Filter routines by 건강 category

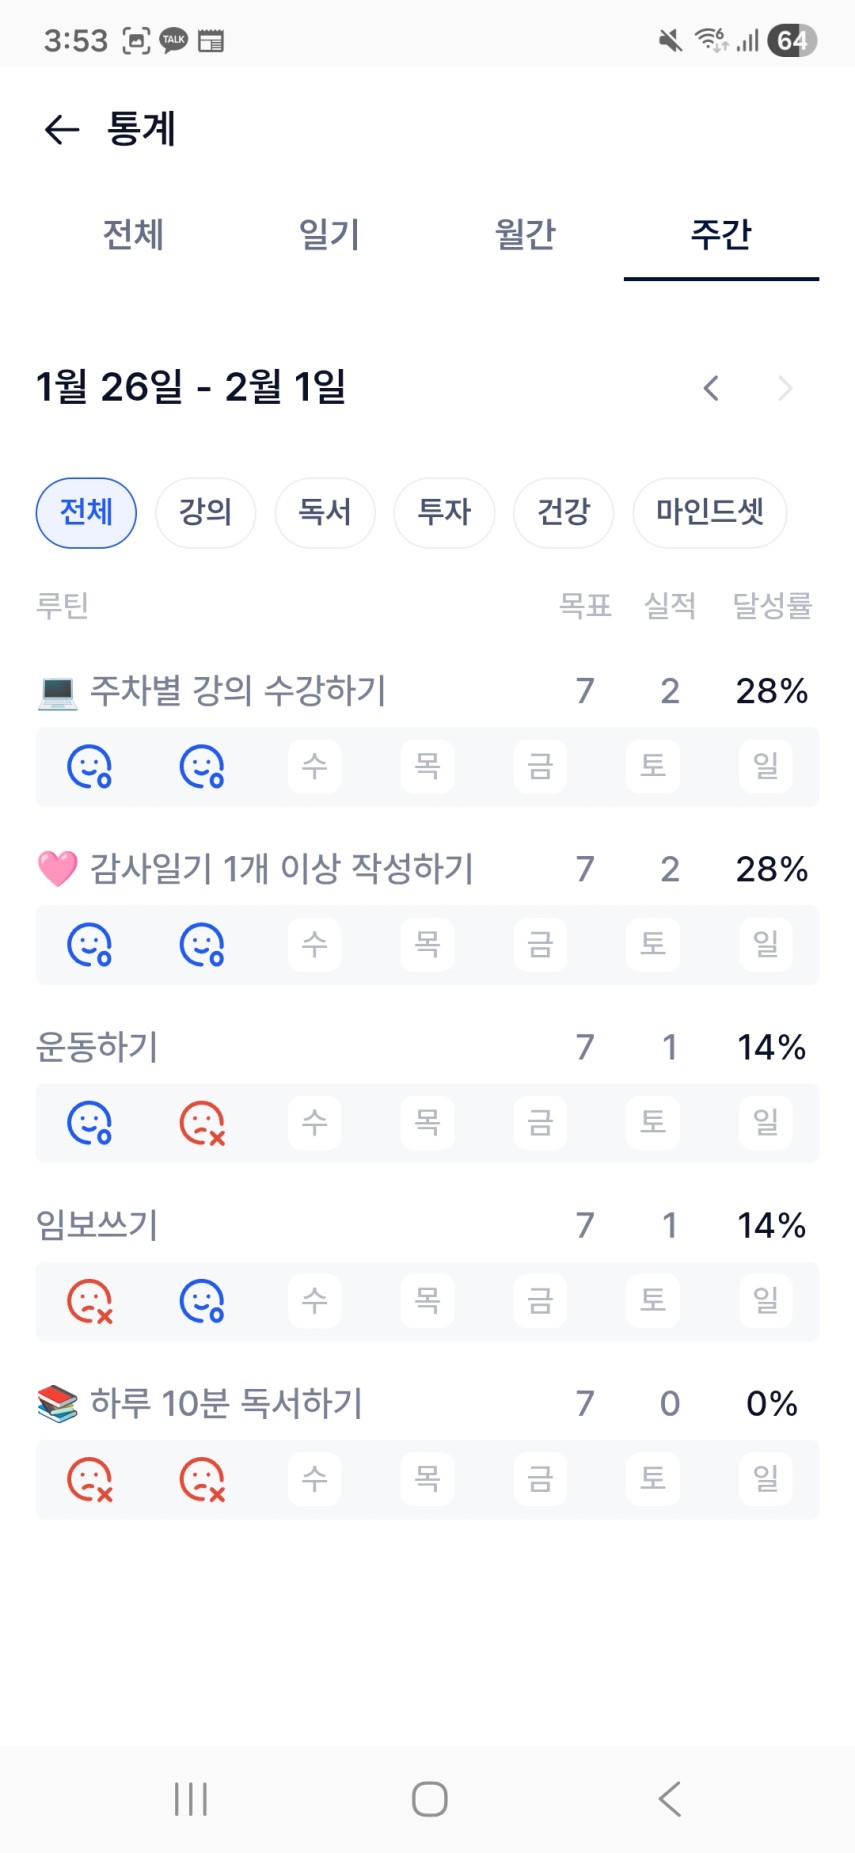[x=563, y=512]
